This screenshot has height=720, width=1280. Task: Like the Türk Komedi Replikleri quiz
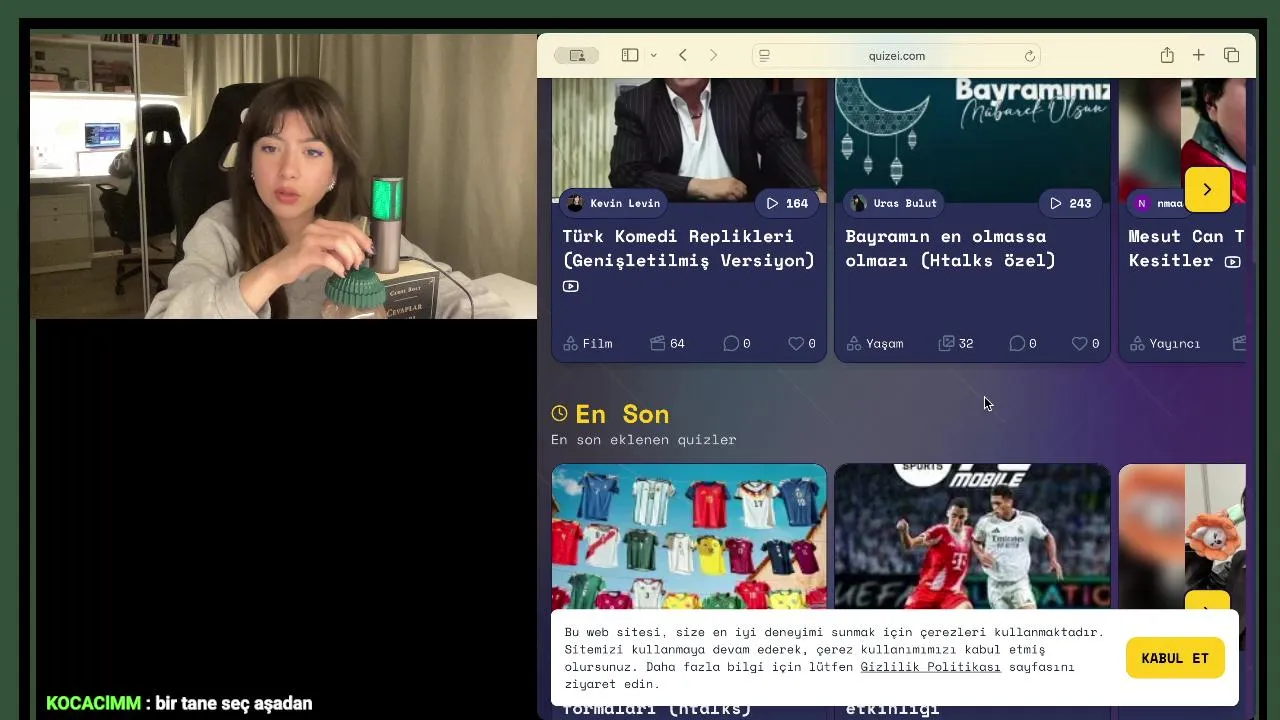[802, 343]
